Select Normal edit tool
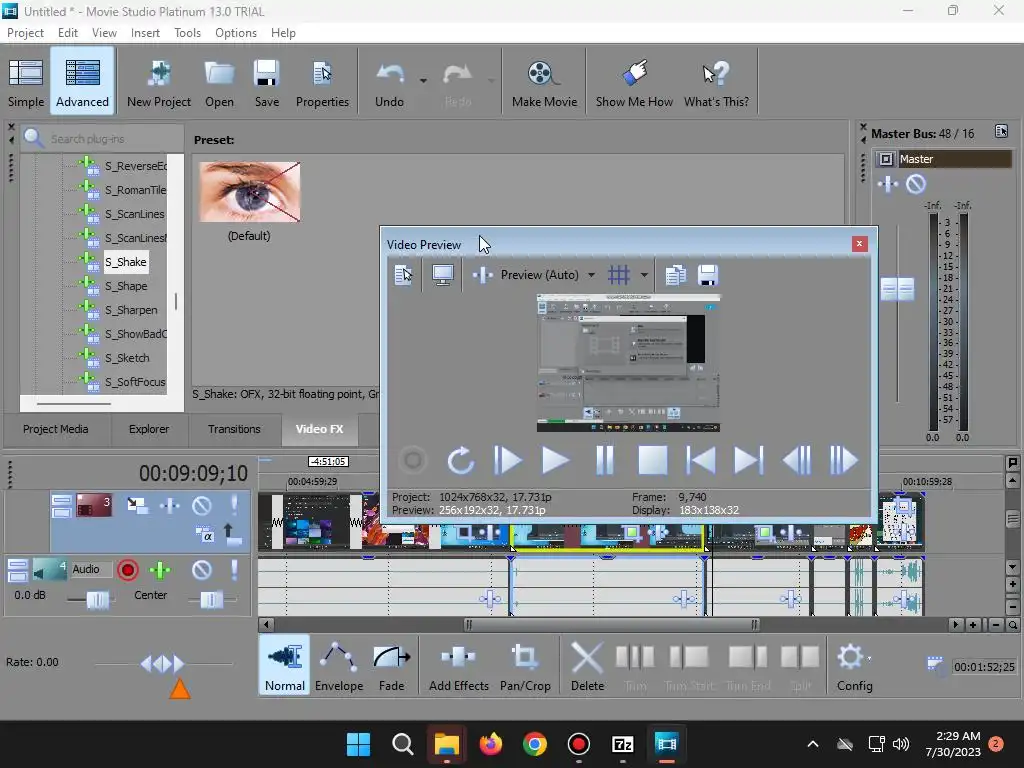Screen dimensions: 1024x768 pos(285,665)
